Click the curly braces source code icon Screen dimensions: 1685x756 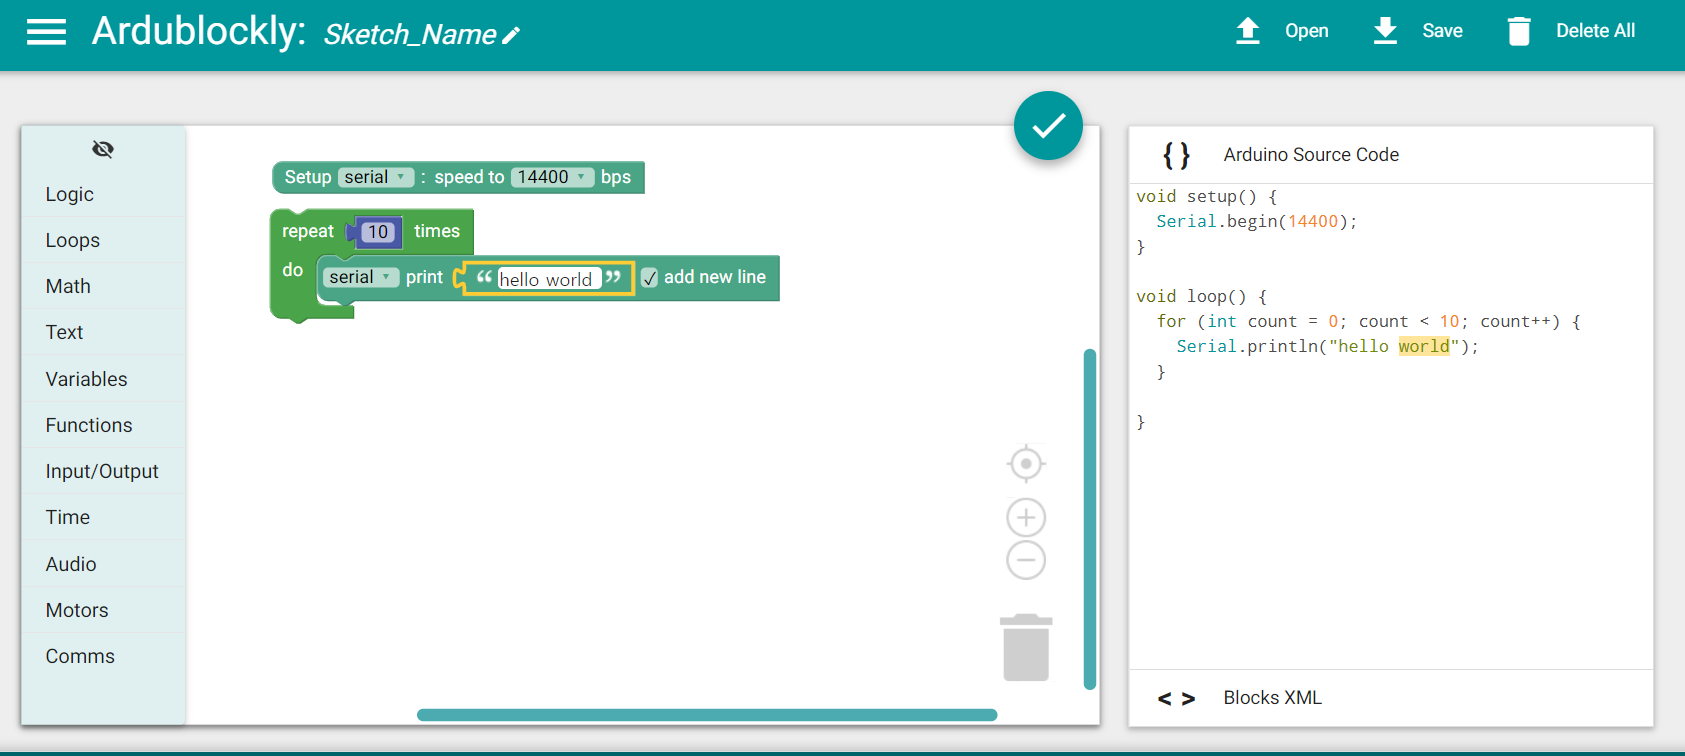pos(1177,155)
